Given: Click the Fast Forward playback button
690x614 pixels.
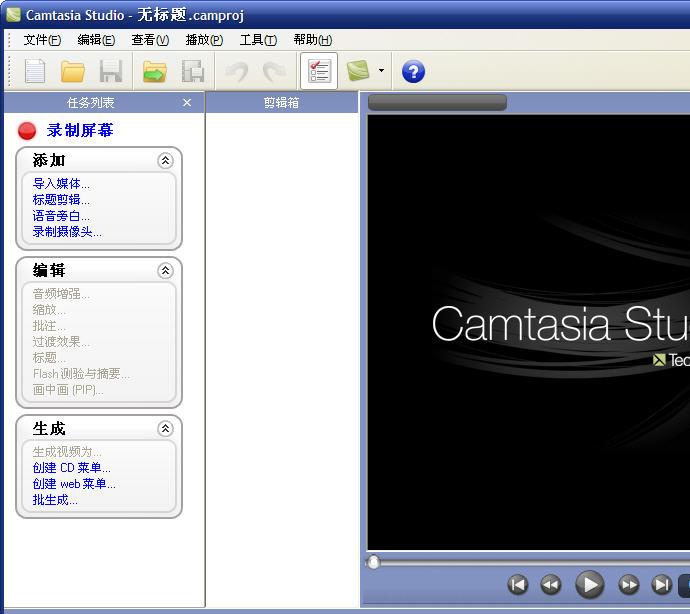Looking at the screenshot, I should [x=629, y=585].
